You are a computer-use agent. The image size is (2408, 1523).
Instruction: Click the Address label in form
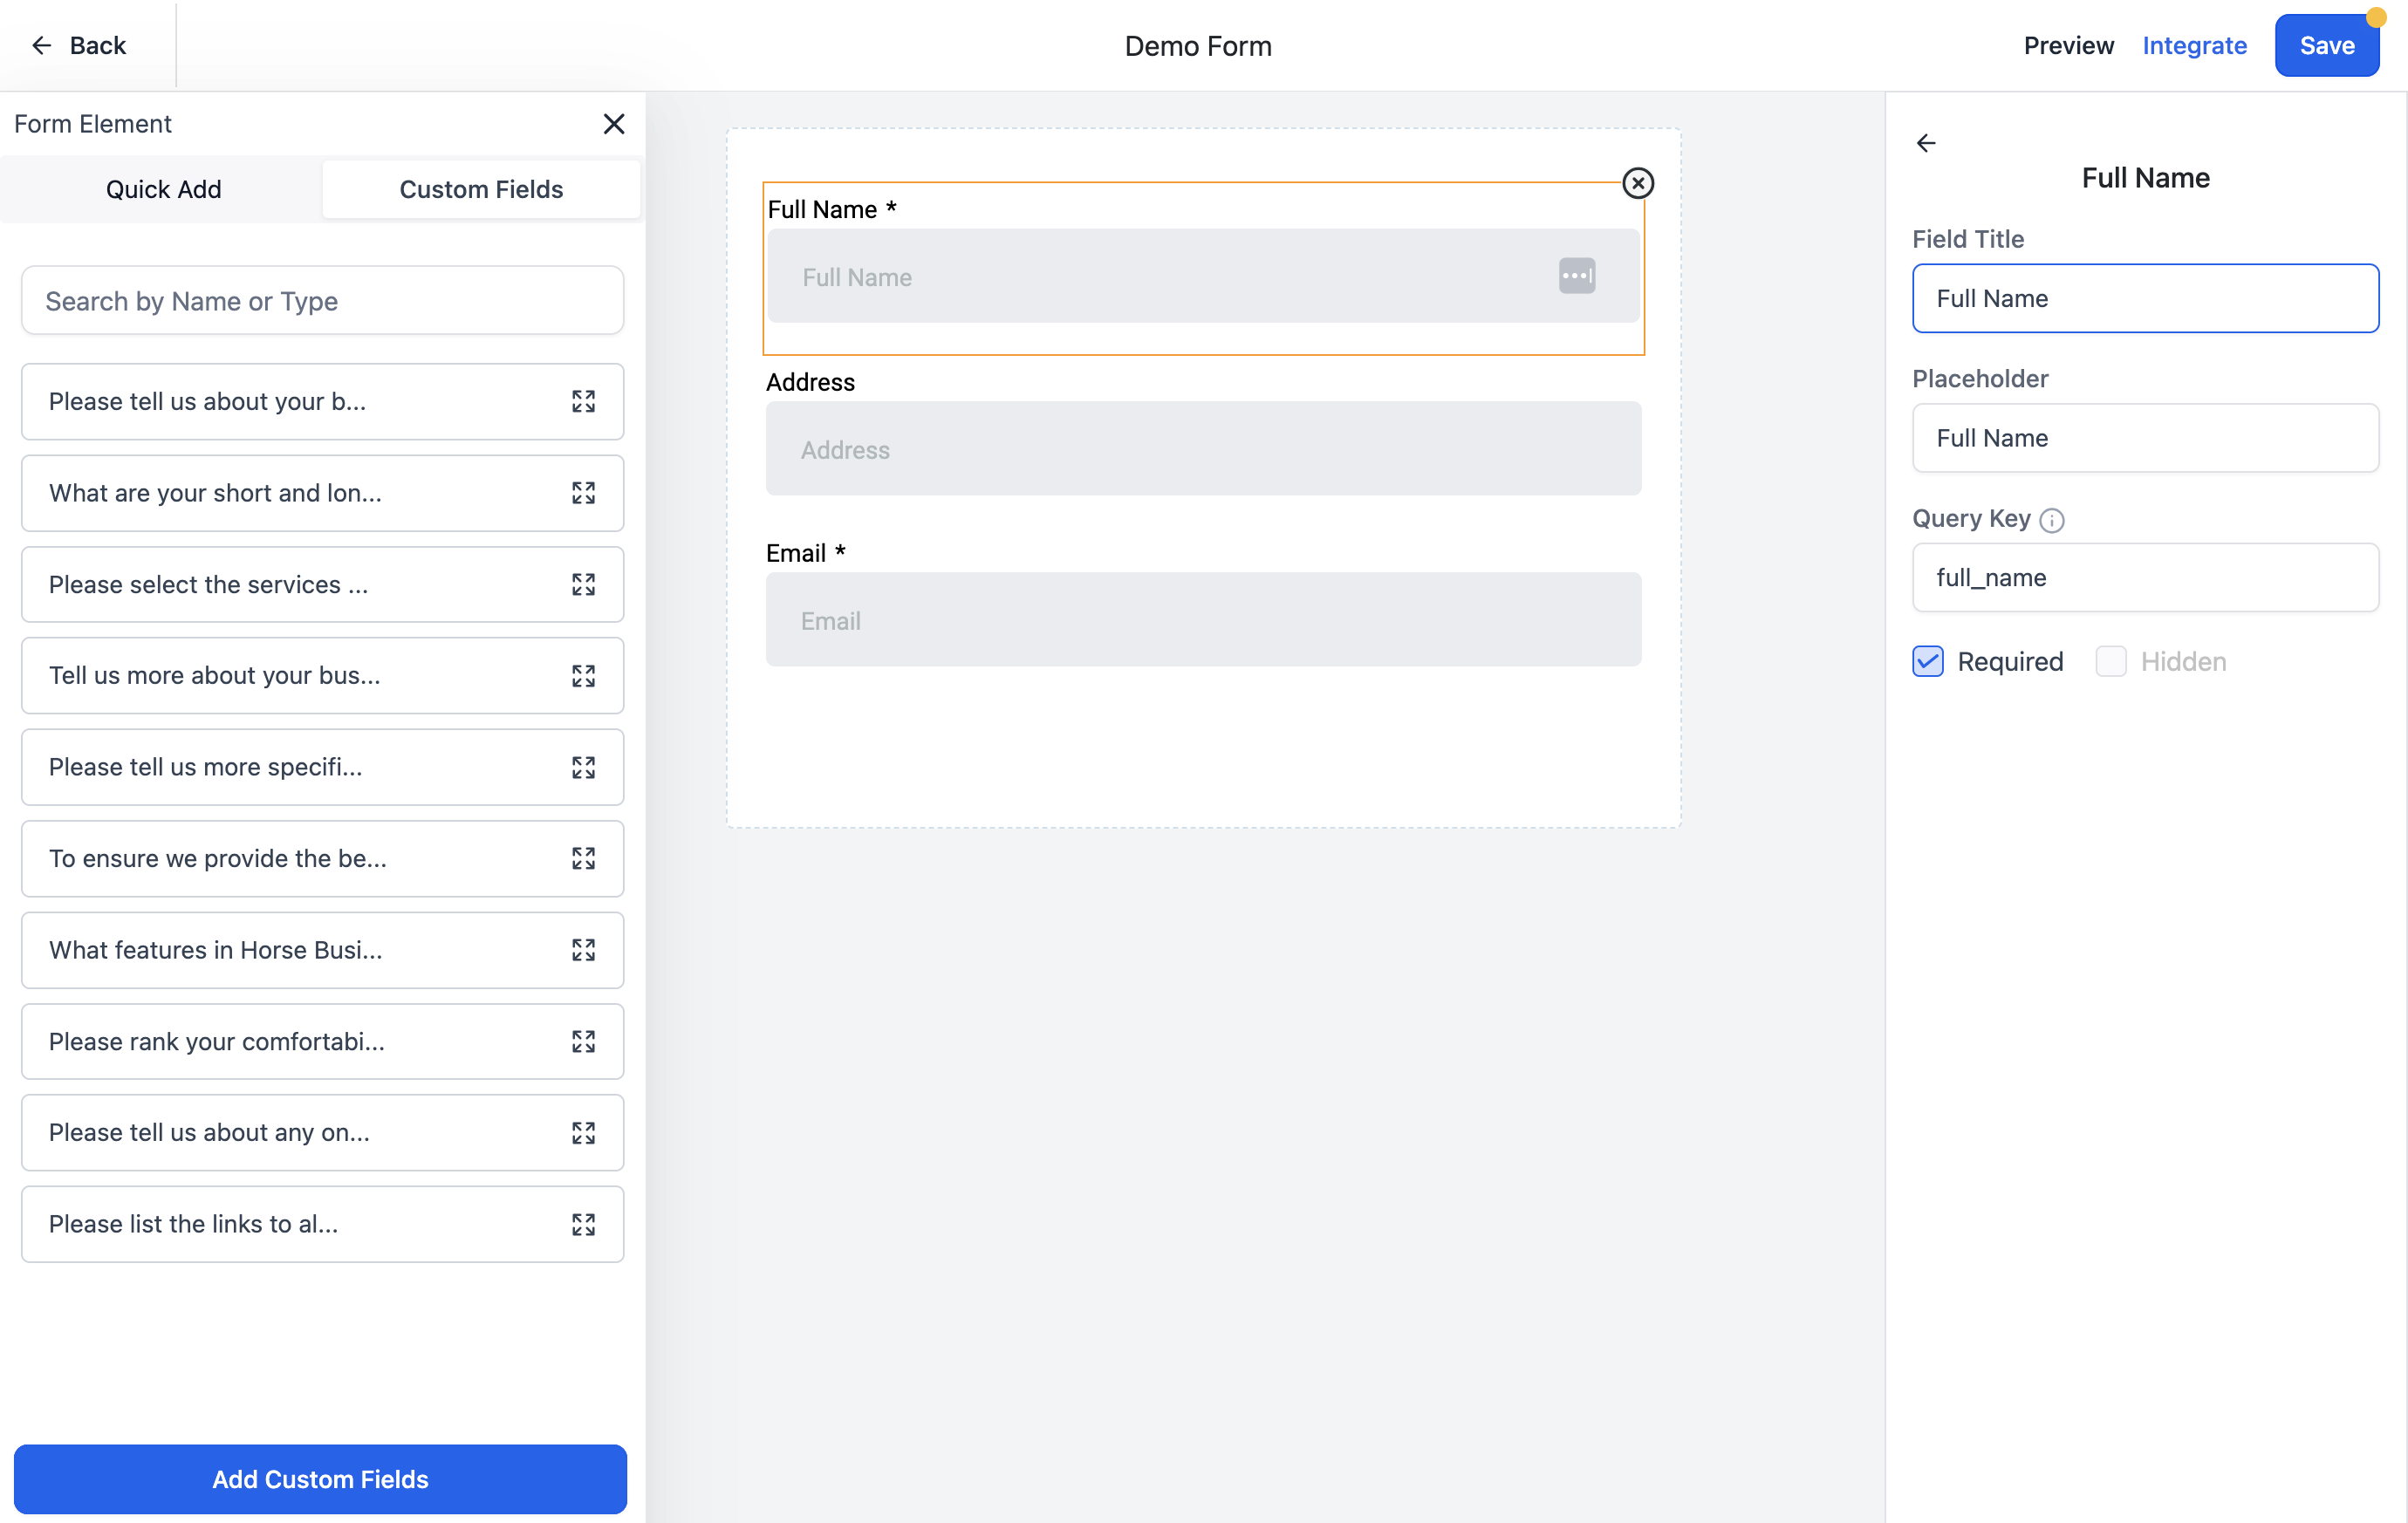coord(810,382)
